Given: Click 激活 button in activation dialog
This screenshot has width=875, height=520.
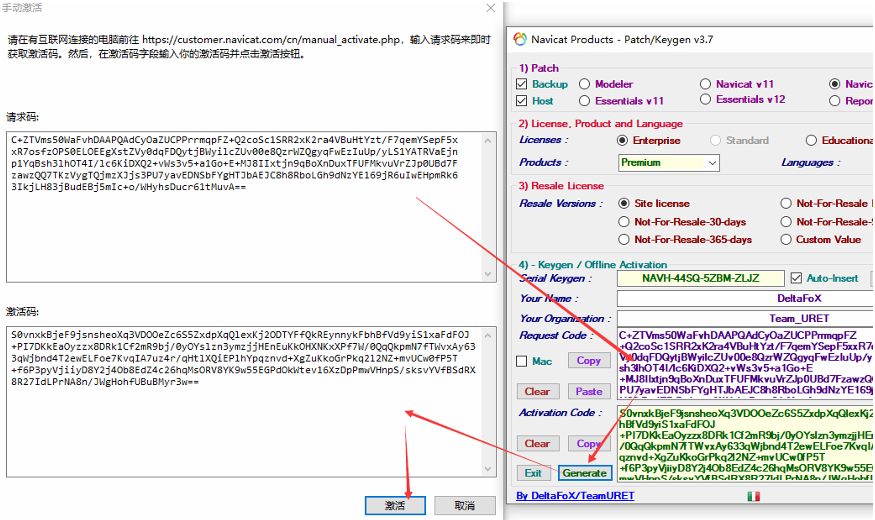Looking at the screenshot, I should pos(395,505).
